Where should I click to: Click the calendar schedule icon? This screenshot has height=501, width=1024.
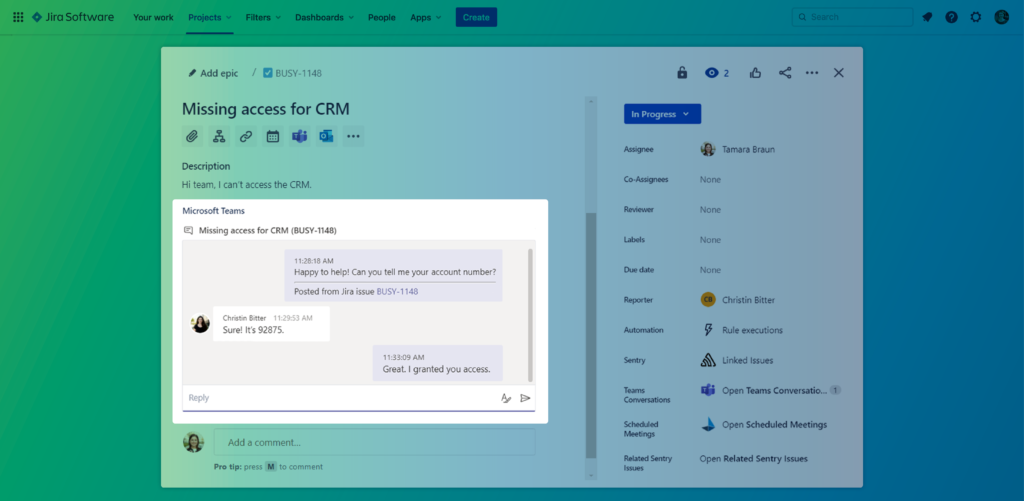click(272, 137)
